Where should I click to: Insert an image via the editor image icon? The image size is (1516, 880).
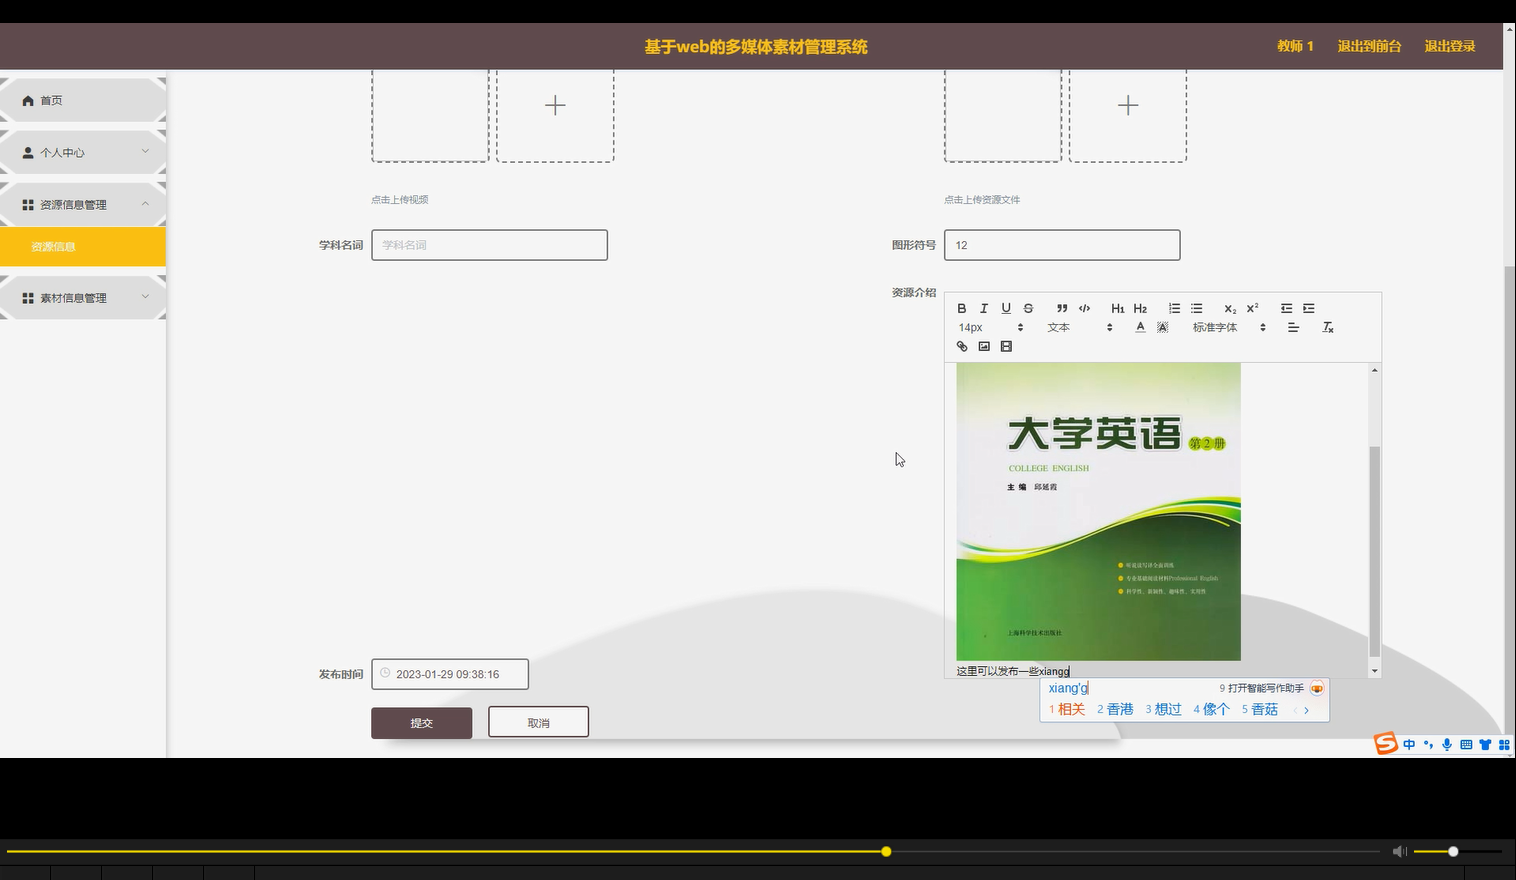click(x=984, y=346)
